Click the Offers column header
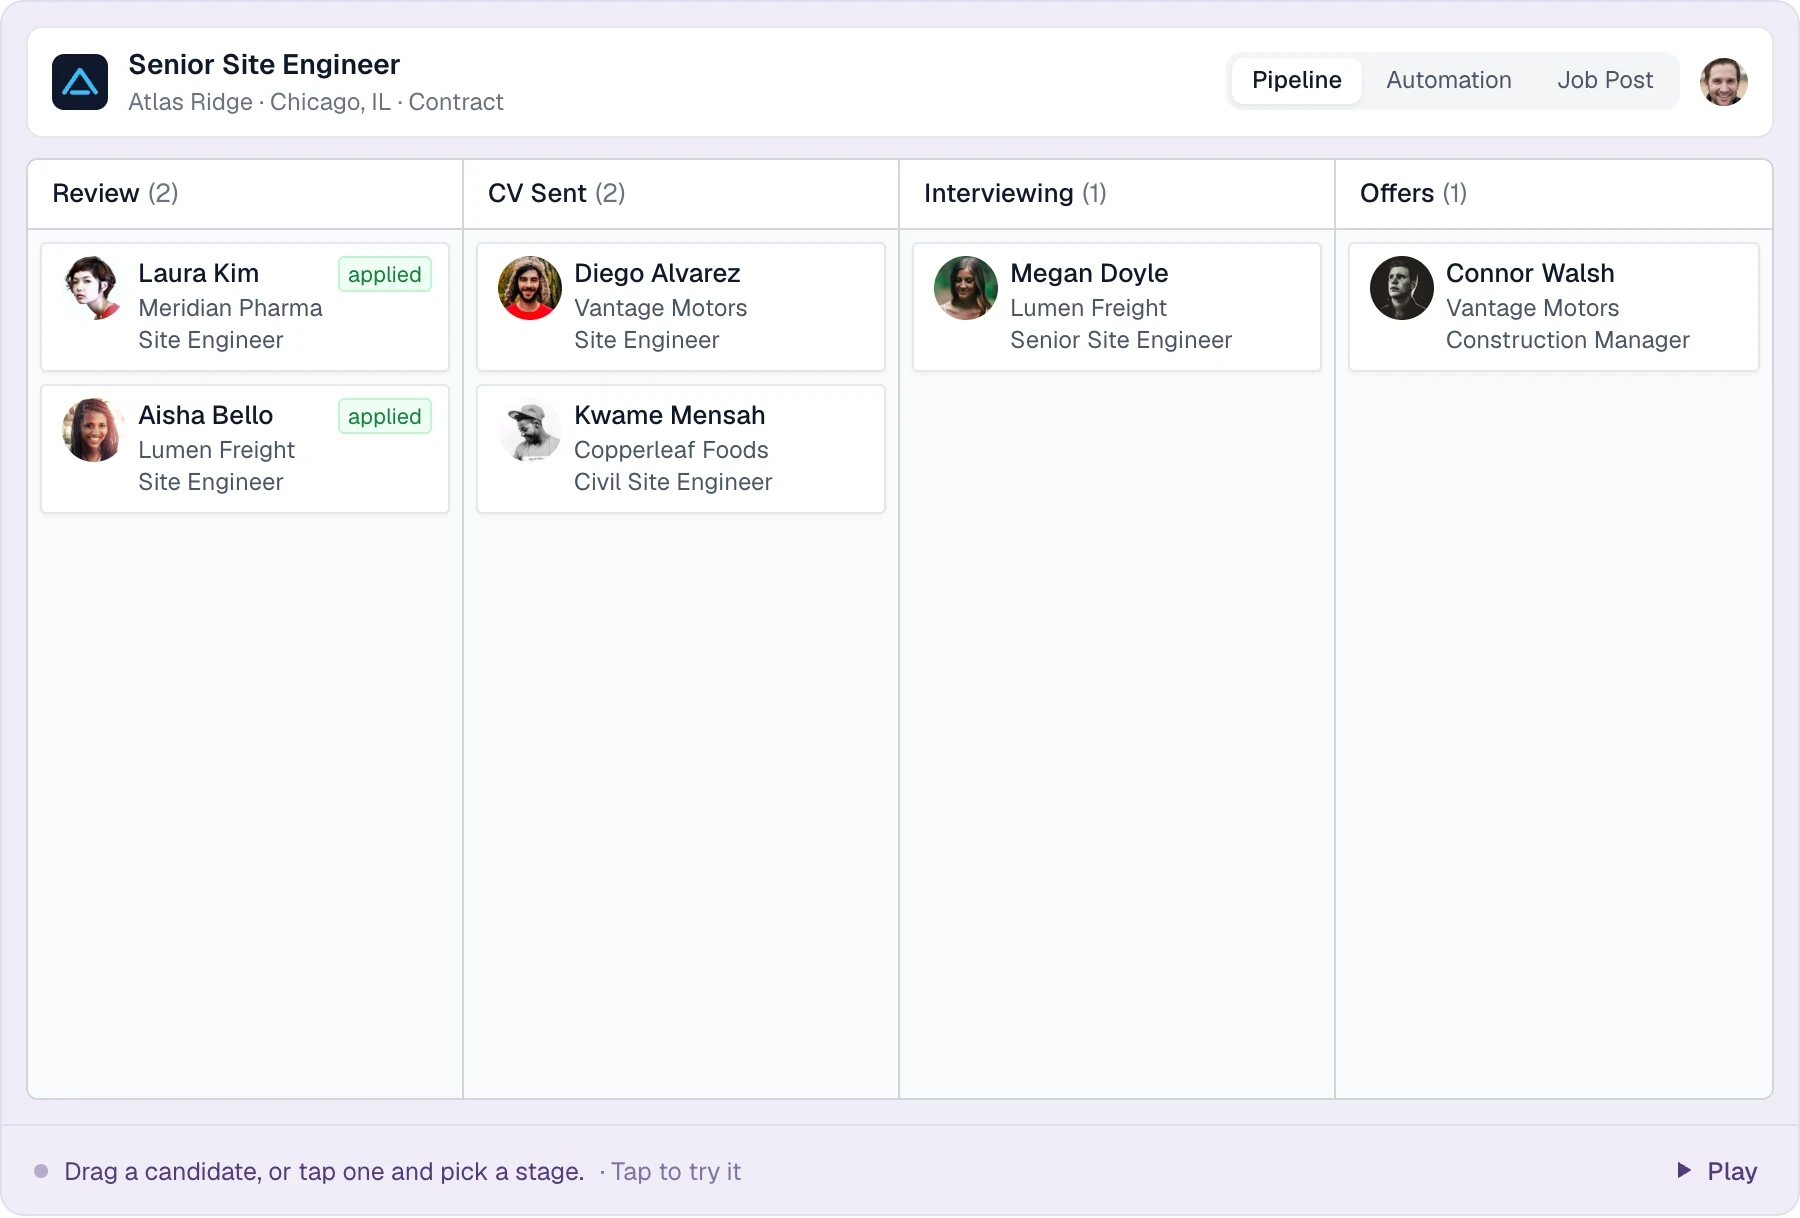 pos(1554,193)
